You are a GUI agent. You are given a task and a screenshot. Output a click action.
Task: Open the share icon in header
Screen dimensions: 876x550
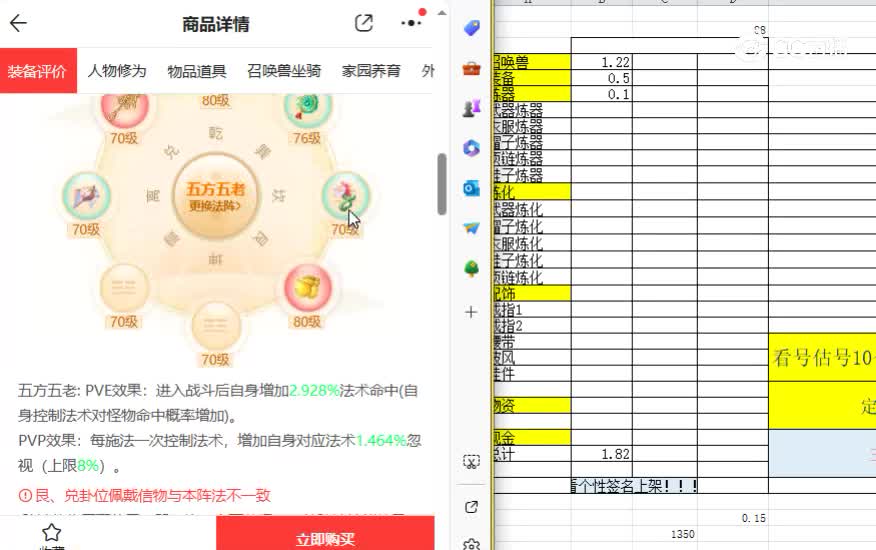coord(364,23)
